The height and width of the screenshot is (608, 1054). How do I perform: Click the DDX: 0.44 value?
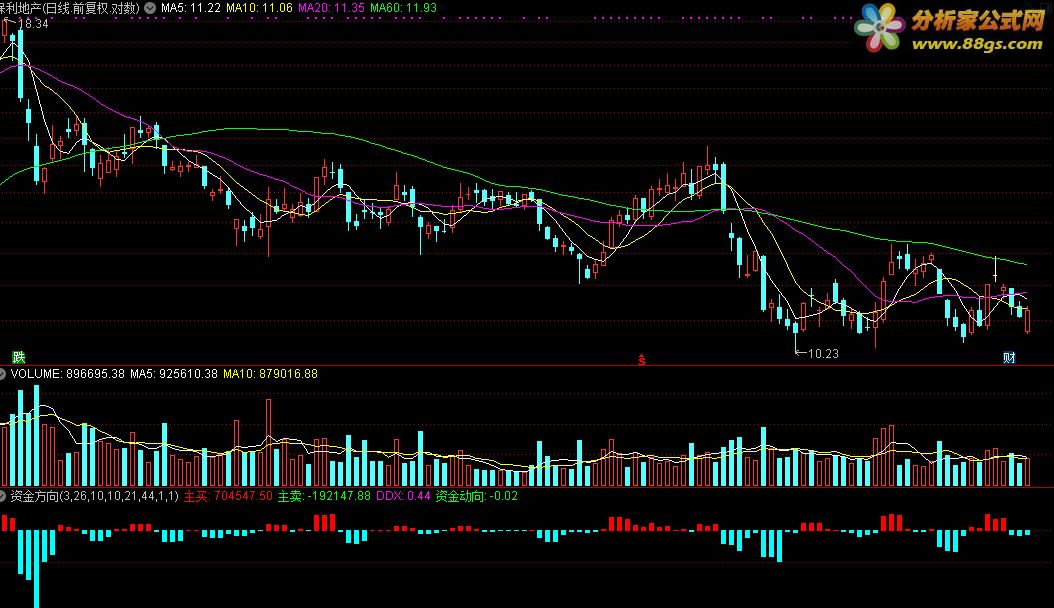point(403,496)
